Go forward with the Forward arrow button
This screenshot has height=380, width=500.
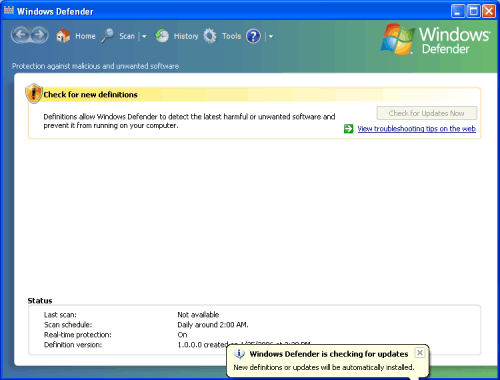click(x=40, y=35)
